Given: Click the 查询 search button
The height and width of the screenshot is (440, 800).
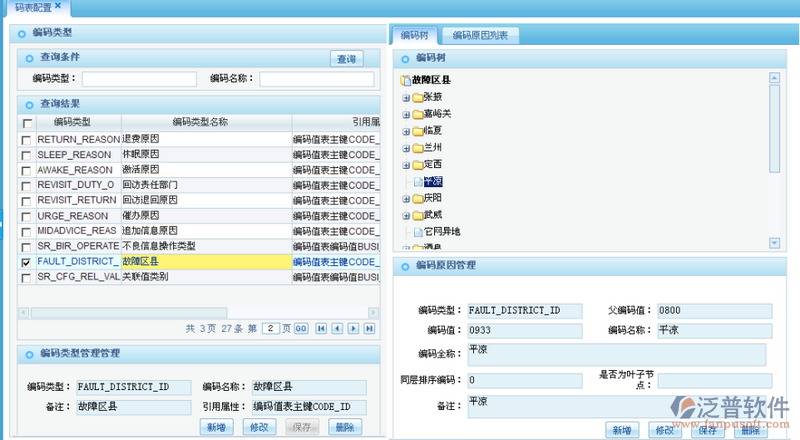Looking at the screenshot, I should pos(346,59).
